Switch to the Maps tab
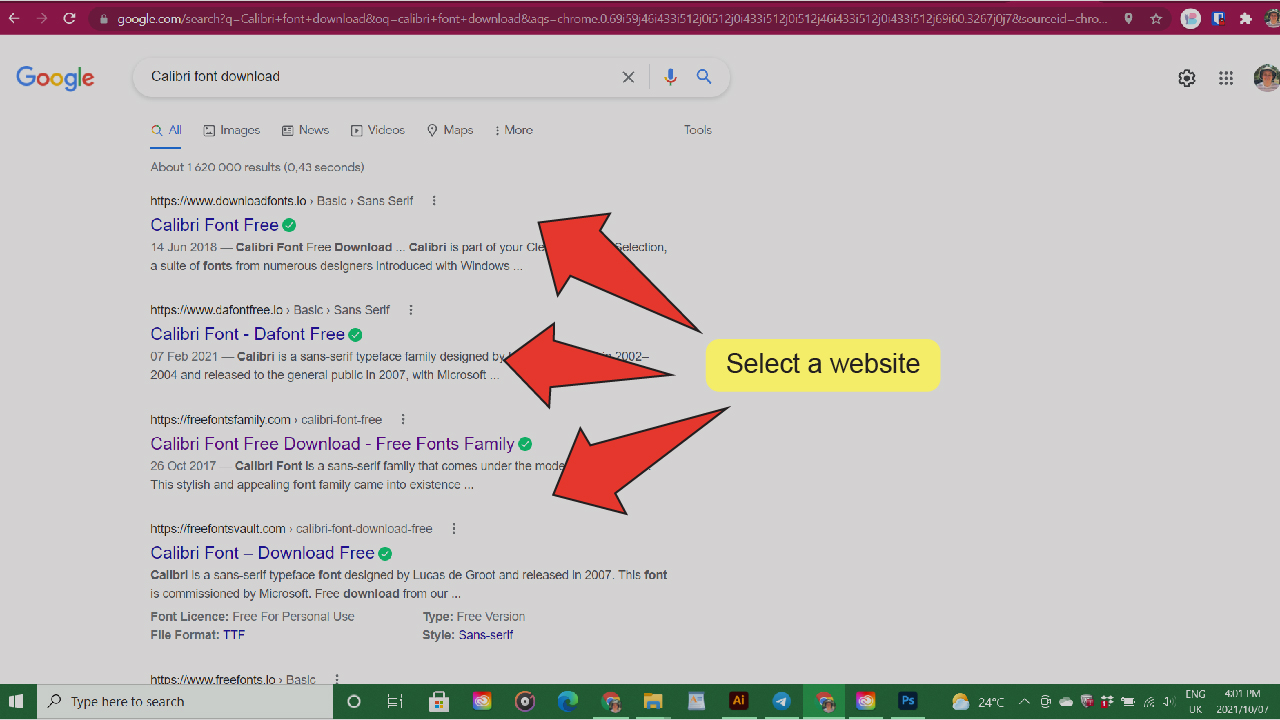 pyautogui.click(x=450, y=130)
